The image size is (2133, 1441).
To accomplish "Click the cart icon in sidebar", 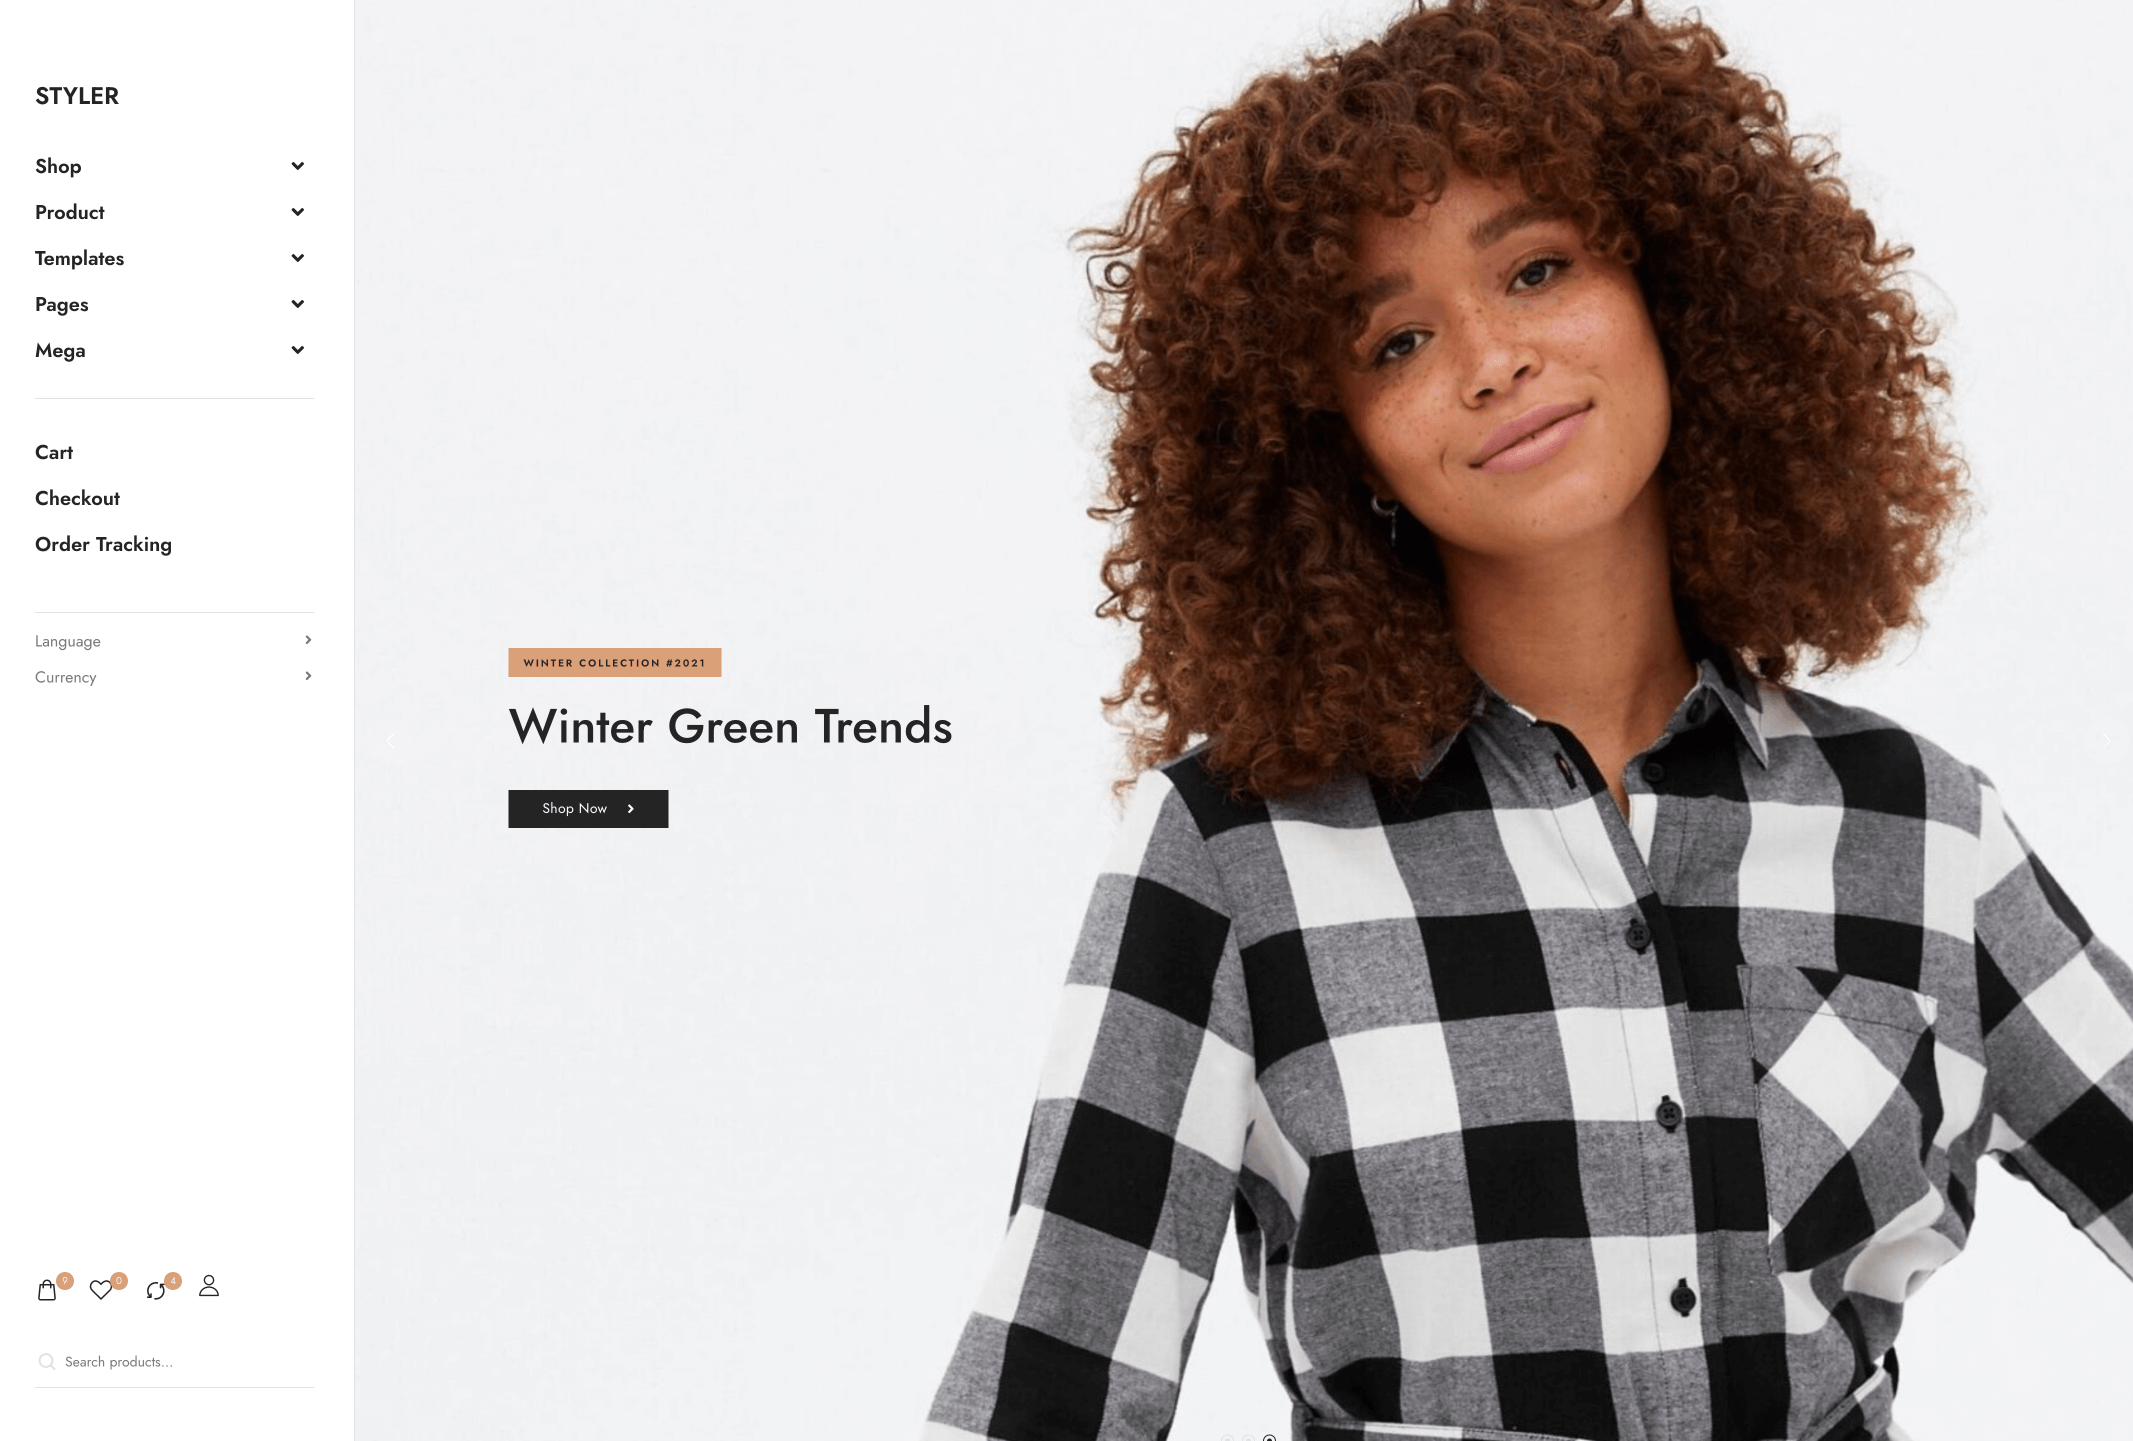I will [47, 1288].
